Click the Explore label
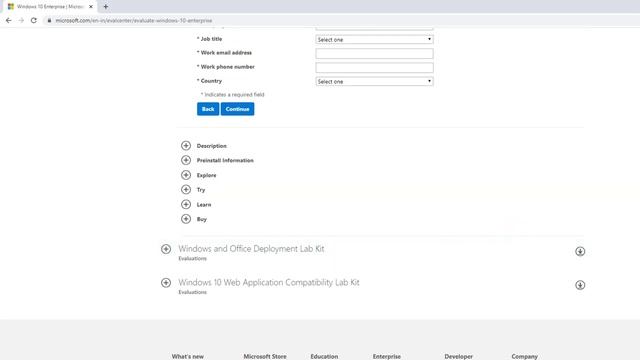 pyautogui.click(x=207, y=175)
